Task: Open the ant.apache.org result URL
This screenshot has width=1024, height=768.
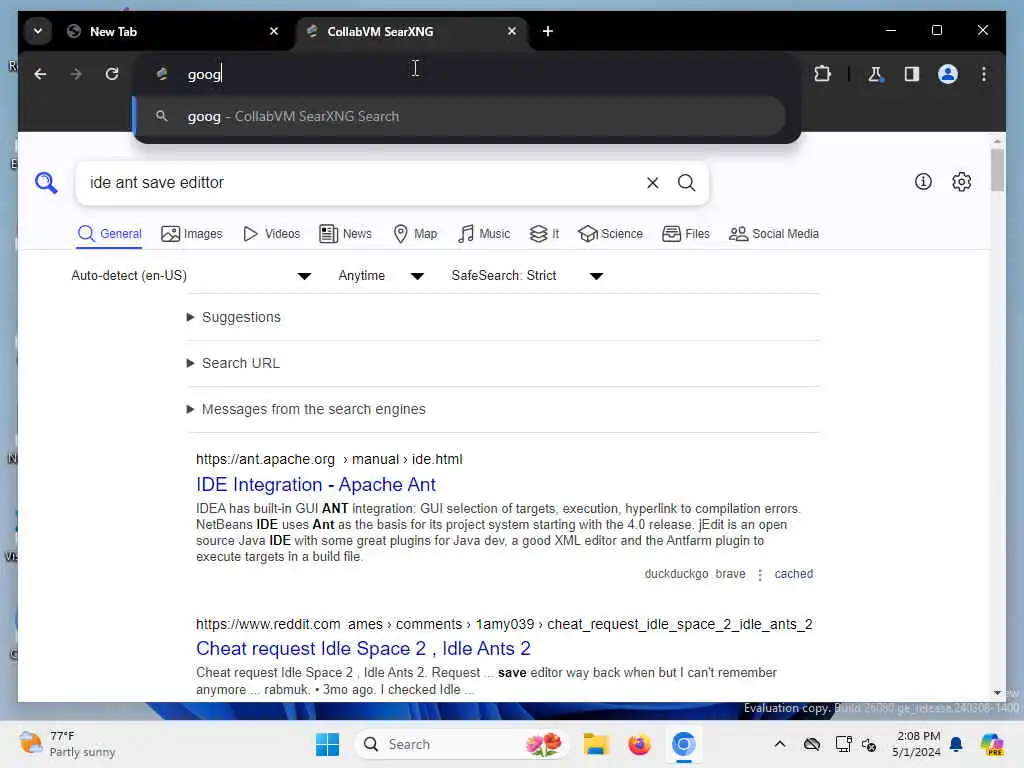Action: pos(329,459)
